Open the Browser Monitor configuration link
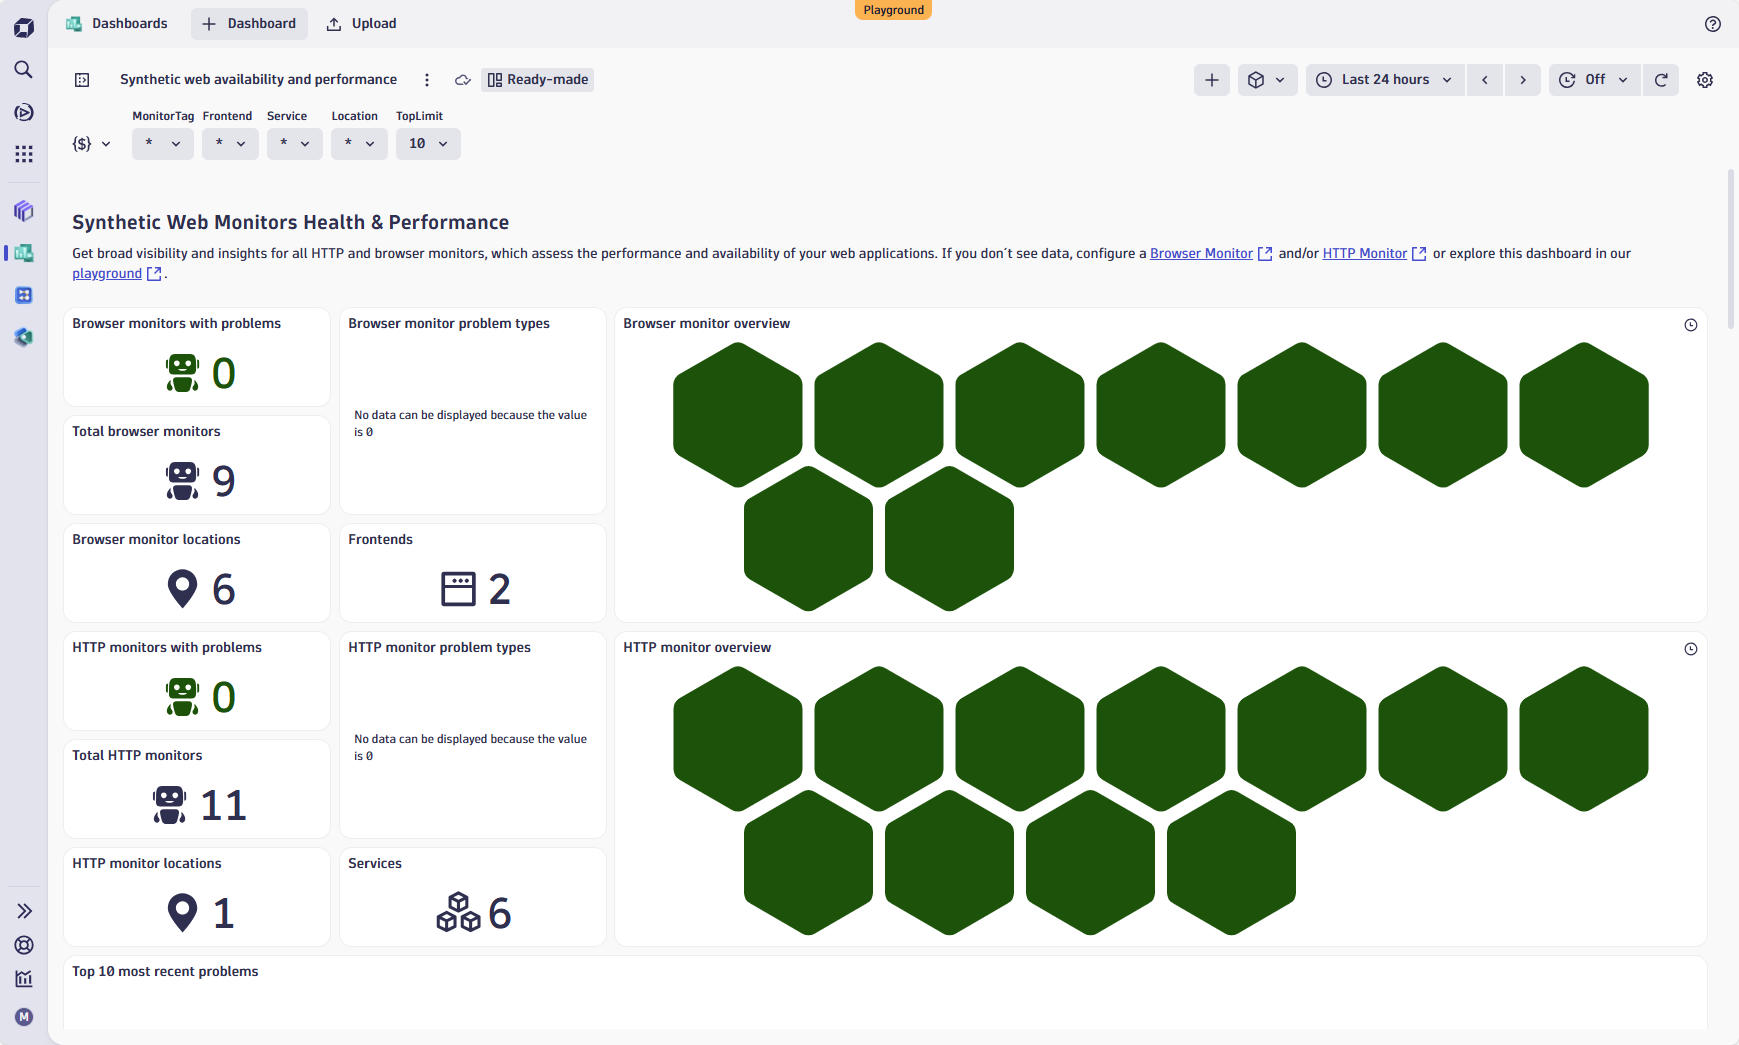 point(1201,253)
